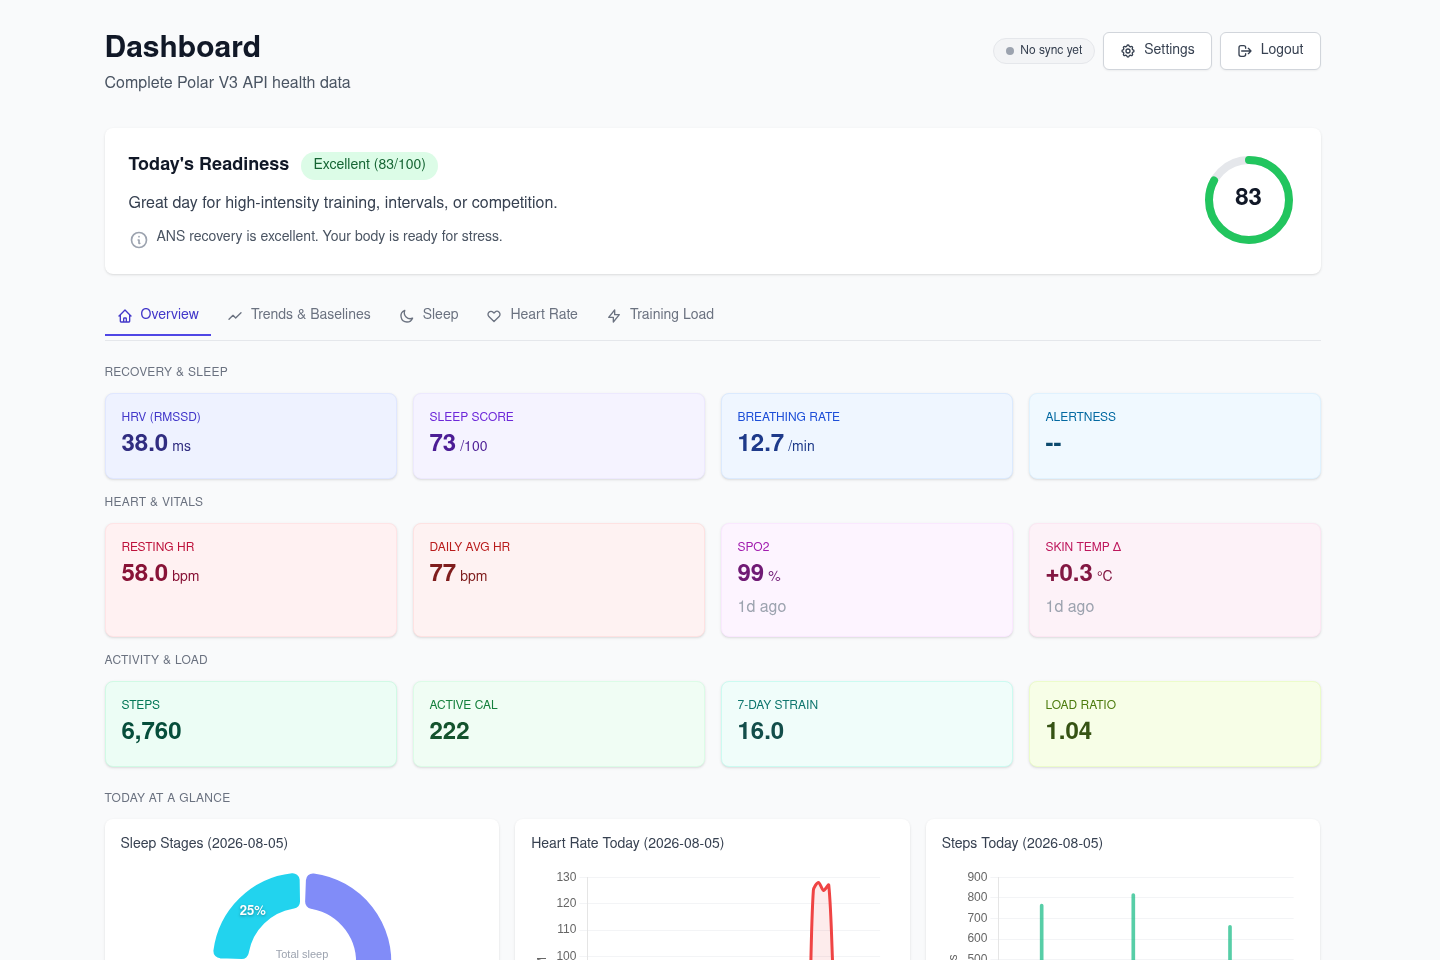Click the heart icon for Heart Rate tab
Screen dimensions: 1440x960
494,316
